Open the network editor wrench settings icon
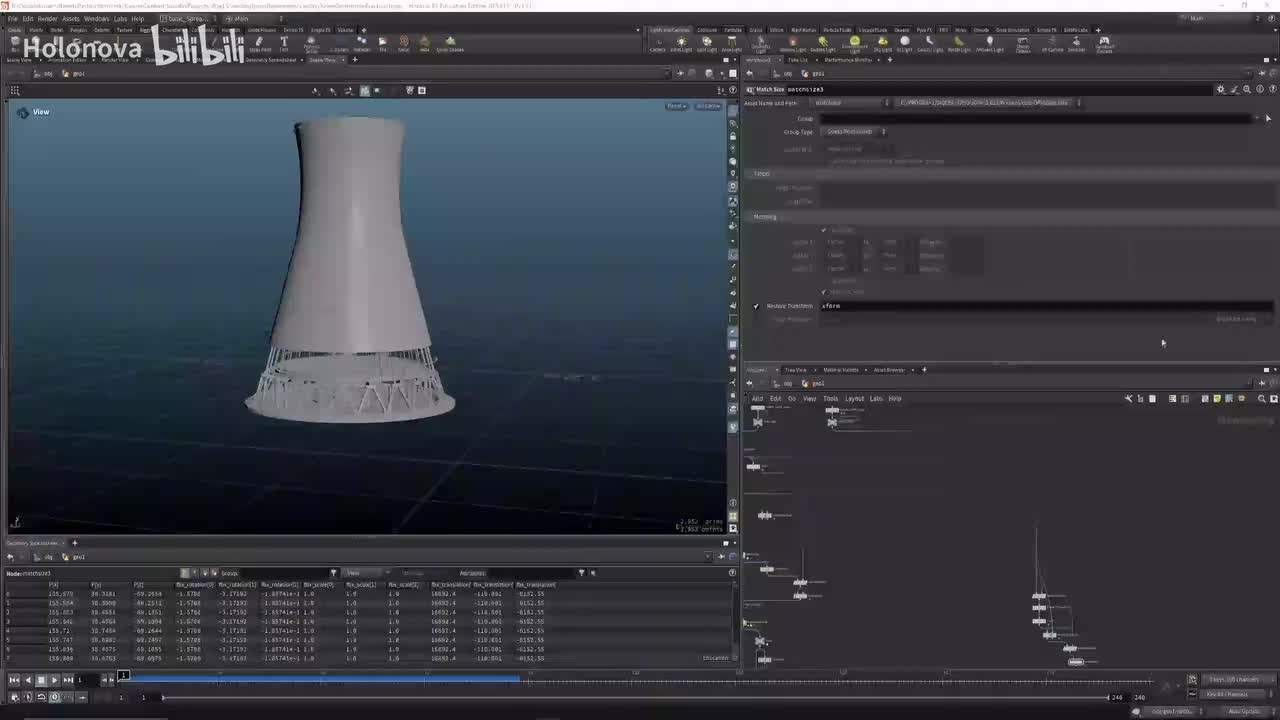Image resolution: width=1280 pixels, height=720 pixels. tap(1129, 399)
